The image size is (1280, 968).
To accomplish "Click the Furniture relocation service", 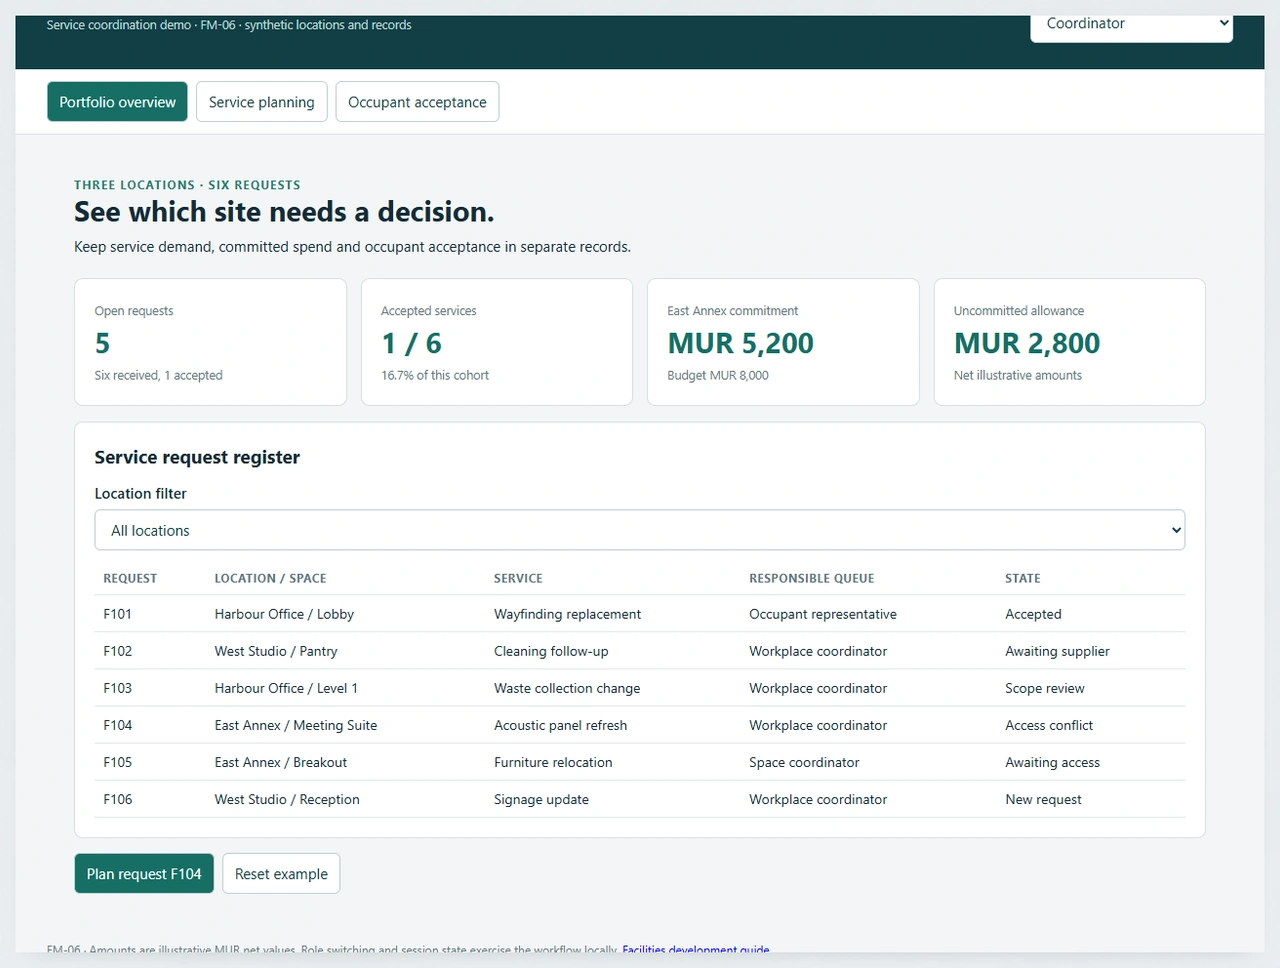I will 553,762.
